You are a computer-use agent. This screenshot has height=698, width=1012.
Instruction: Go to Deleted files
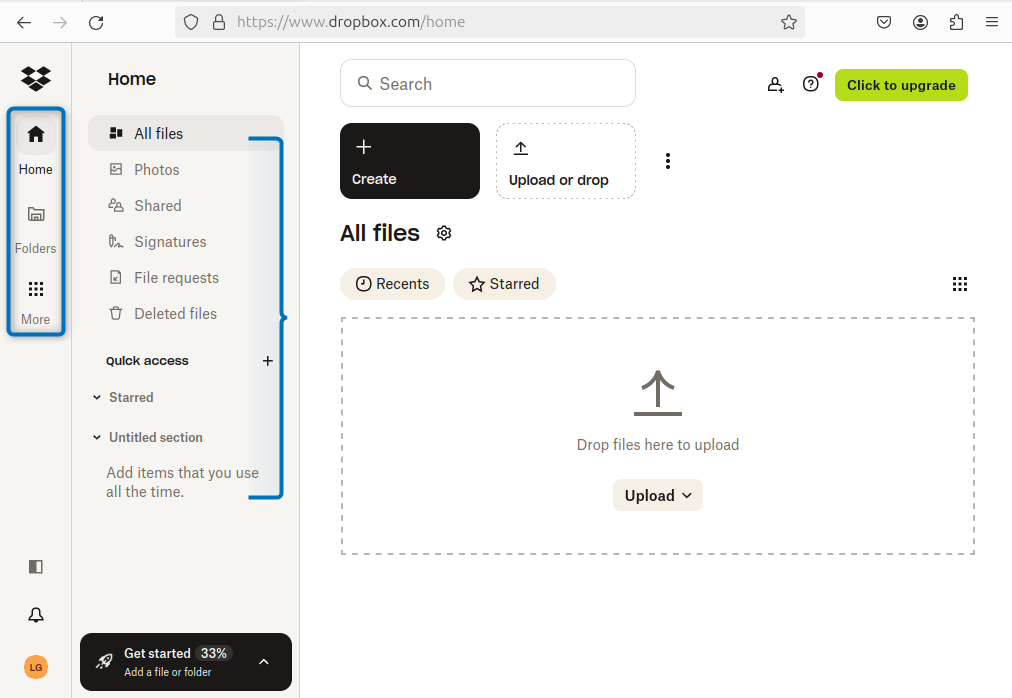click(175, 314)
